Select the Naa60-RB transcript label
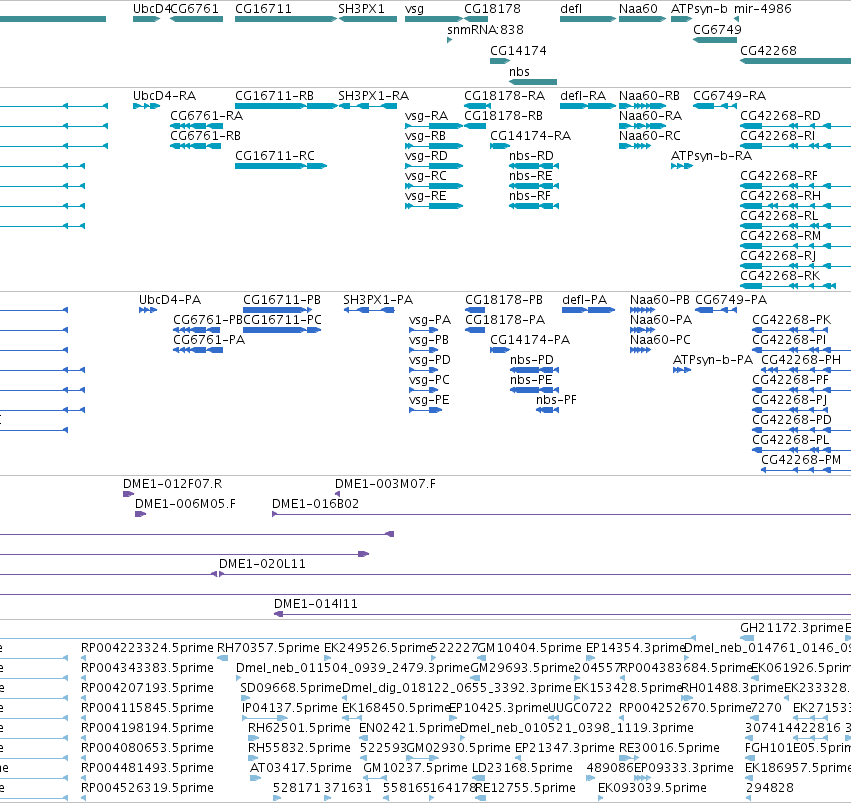The image size is (851, 803). point(649,96)
